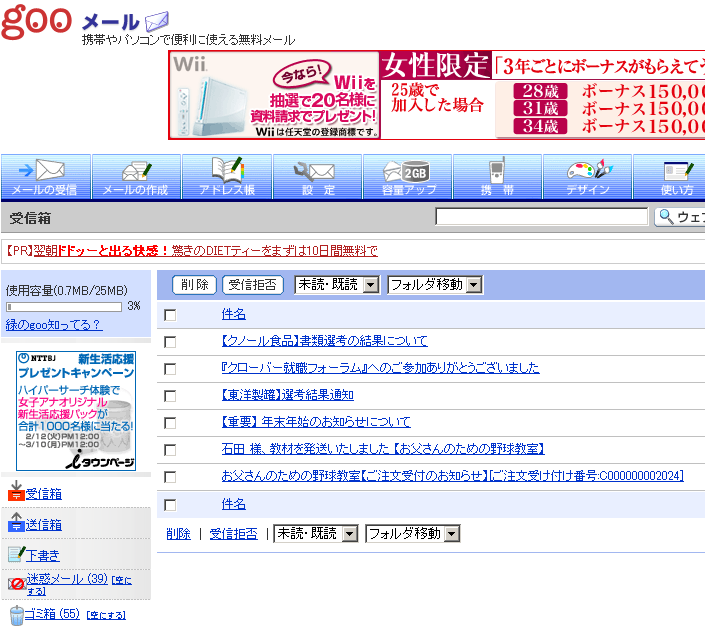Tick checkbox for ご注文受付のお知らせ mail

[170, 477]
